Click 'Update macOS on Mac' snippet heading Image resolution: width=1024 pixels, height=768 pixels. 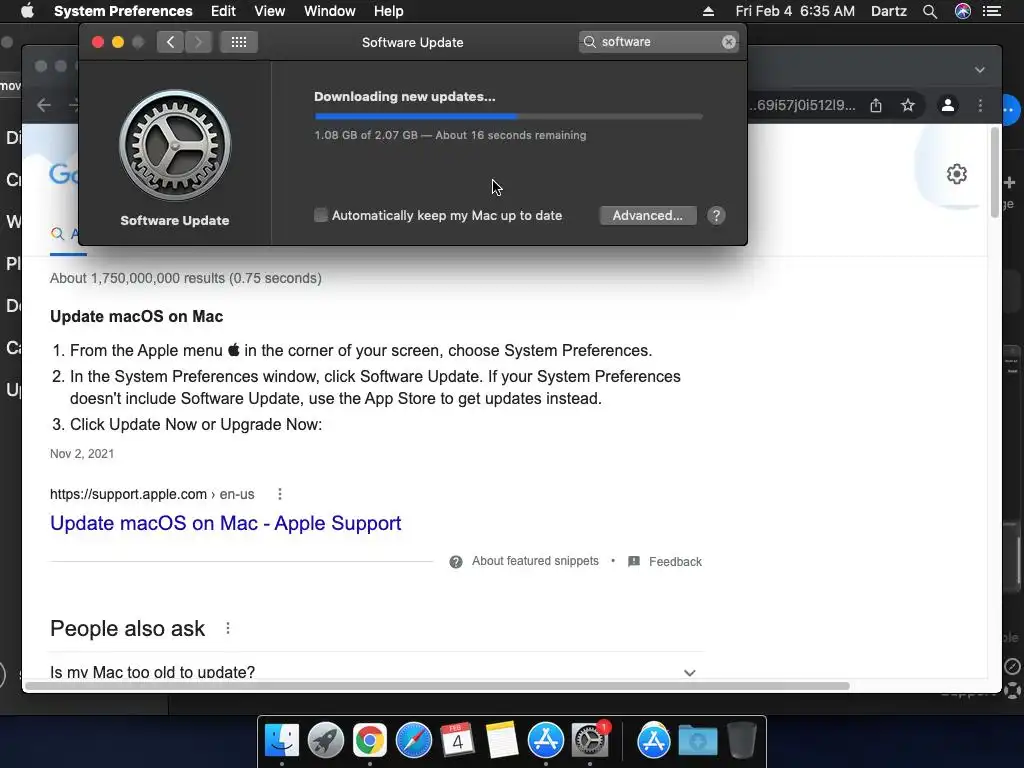point(136,317)
